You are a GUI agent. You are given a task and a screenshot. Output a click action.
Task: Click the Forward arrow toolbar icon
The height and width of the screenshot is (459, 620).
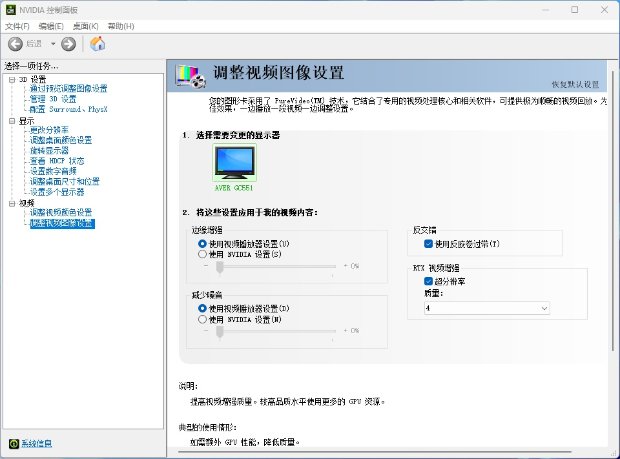click(68, 44)
